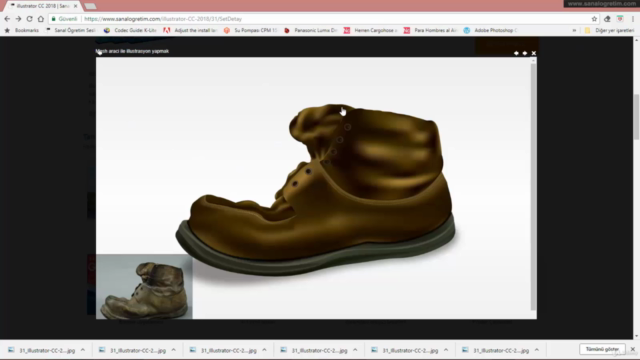View the Güvenli secure site info
The image size is (640, 360).
pos(64,19)
